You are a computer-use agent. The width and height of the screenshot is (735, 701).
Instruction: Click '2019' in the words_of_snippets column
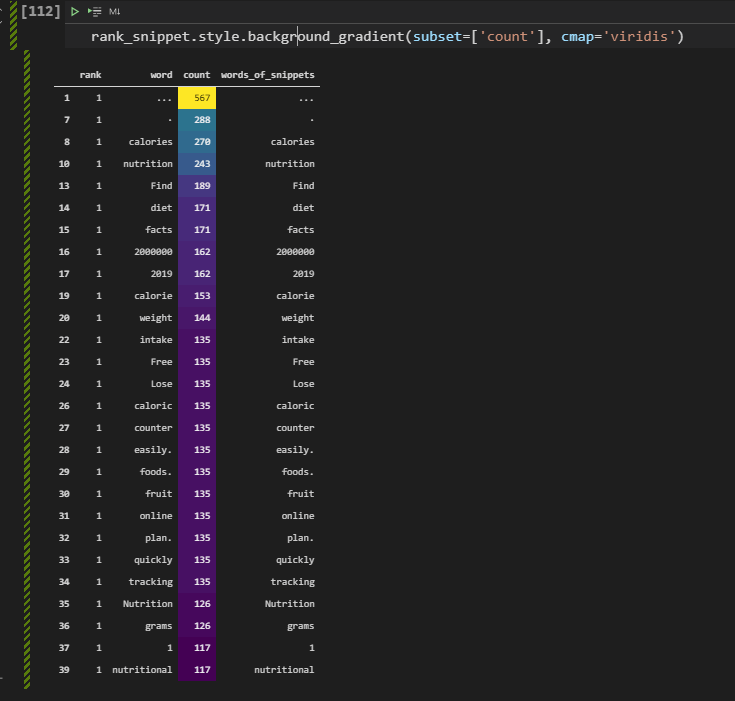tap(303, 274)
